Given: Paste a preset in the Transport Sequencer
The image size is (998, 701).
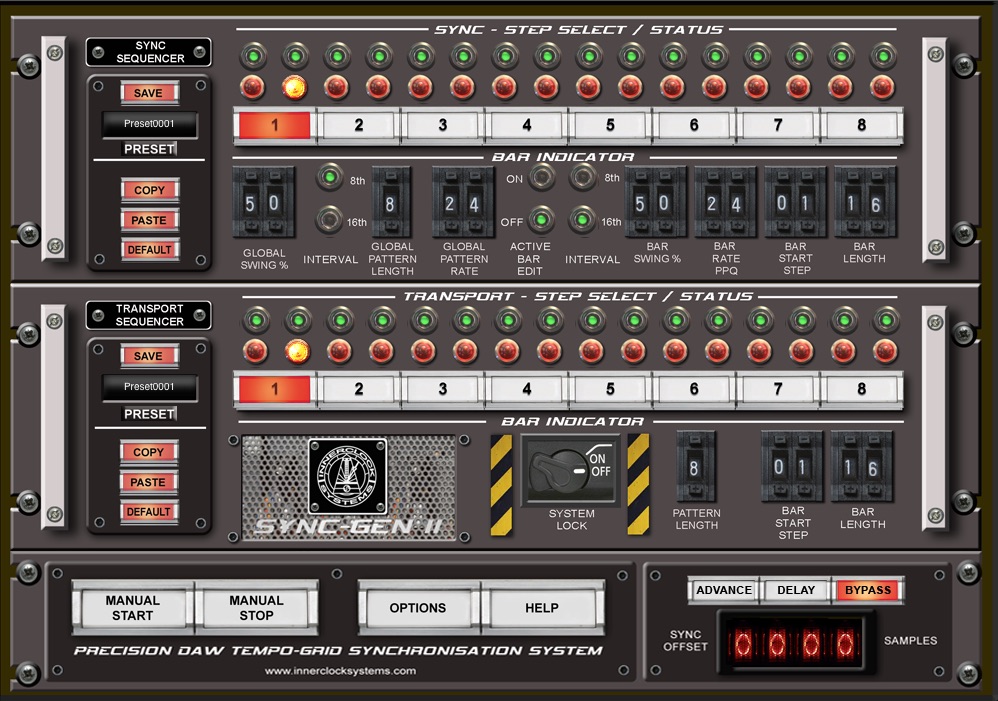Looking at the screenshot, I should click(149, 482).
